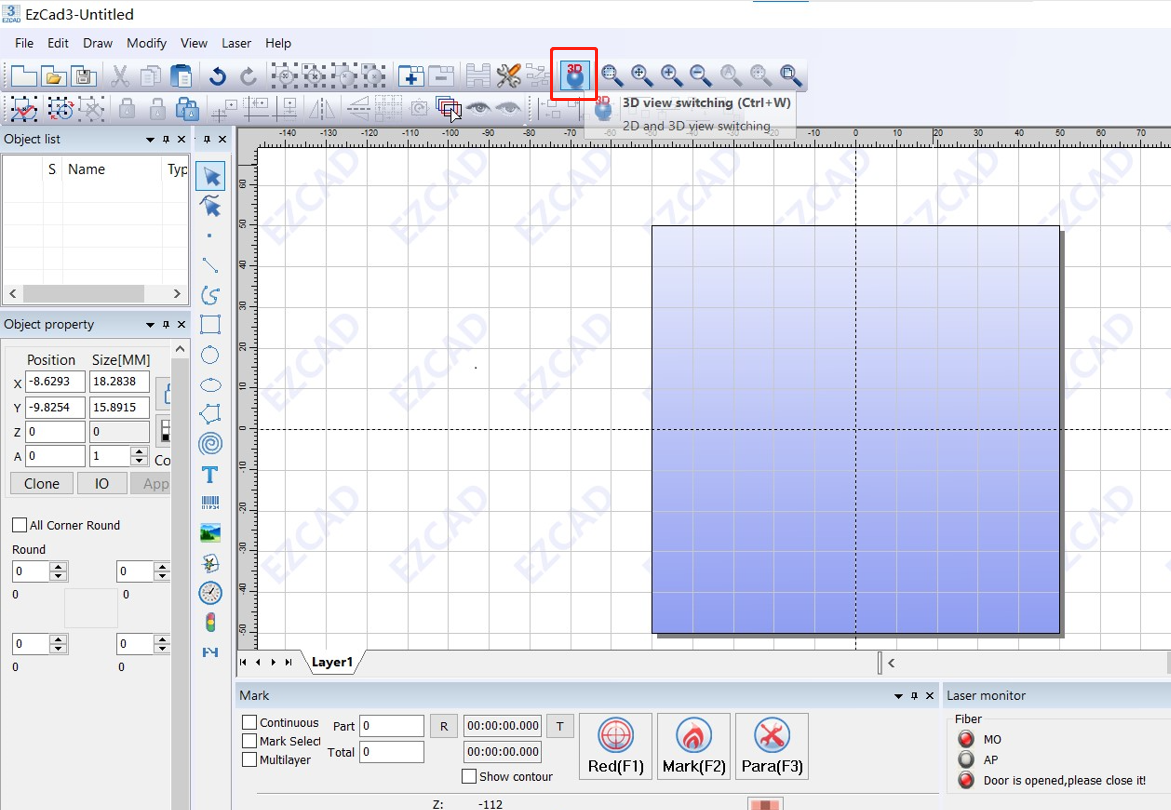Select the Node edit tool

[211, 206]
